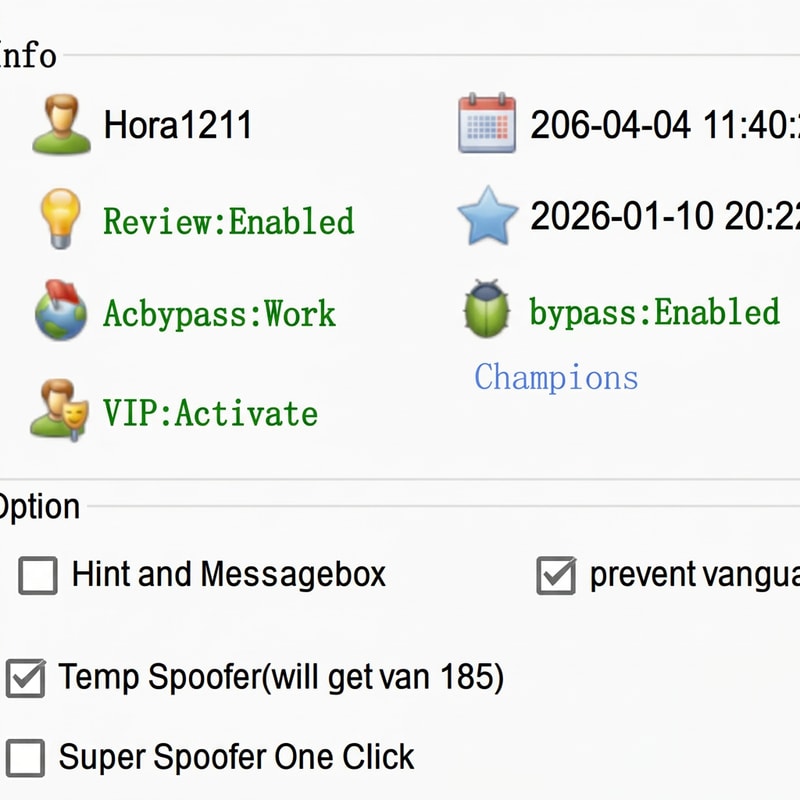This screenshot has height=800, width=800.
Task: Select the Hora1211 username text
Action: click(x=177, y=126)
